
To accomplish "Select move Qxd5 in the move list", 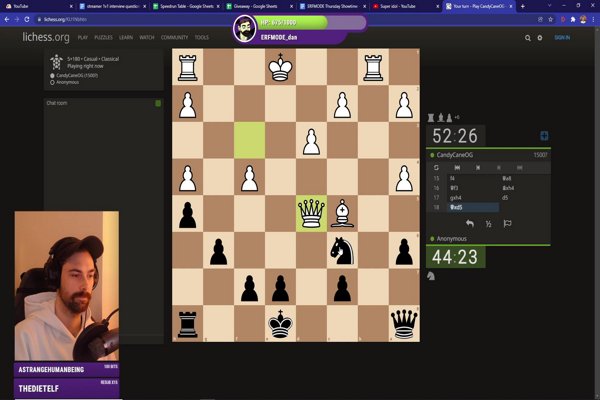I will tap(456, 208).
